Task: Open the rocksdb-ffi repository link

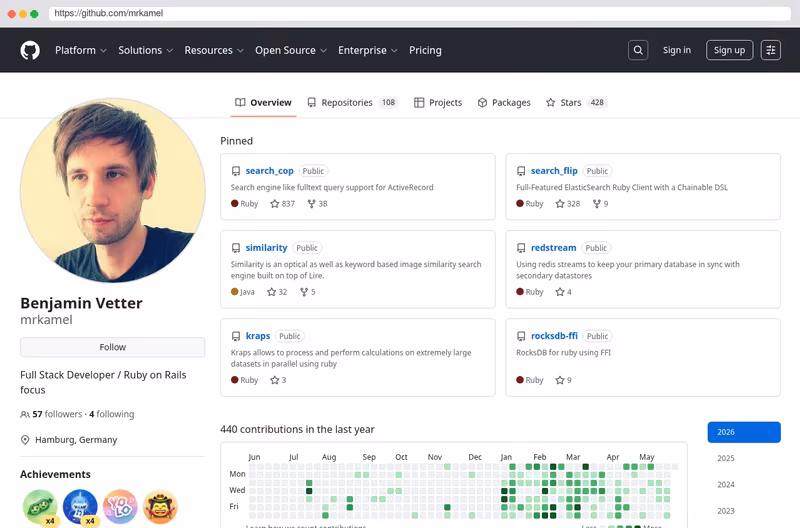Action: point(554,336)
